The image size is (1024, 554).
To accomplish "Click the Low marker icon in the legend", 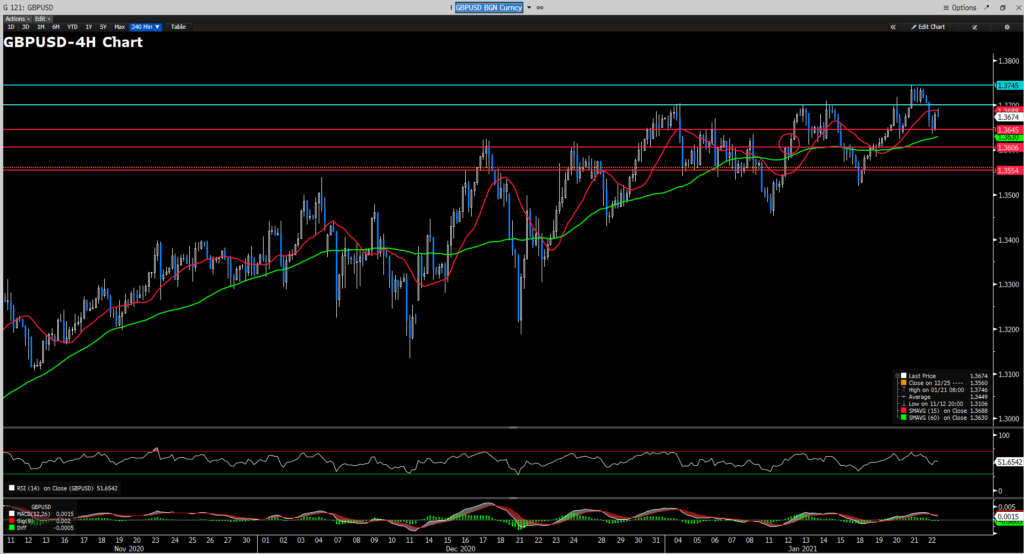I will coord(904,404).
